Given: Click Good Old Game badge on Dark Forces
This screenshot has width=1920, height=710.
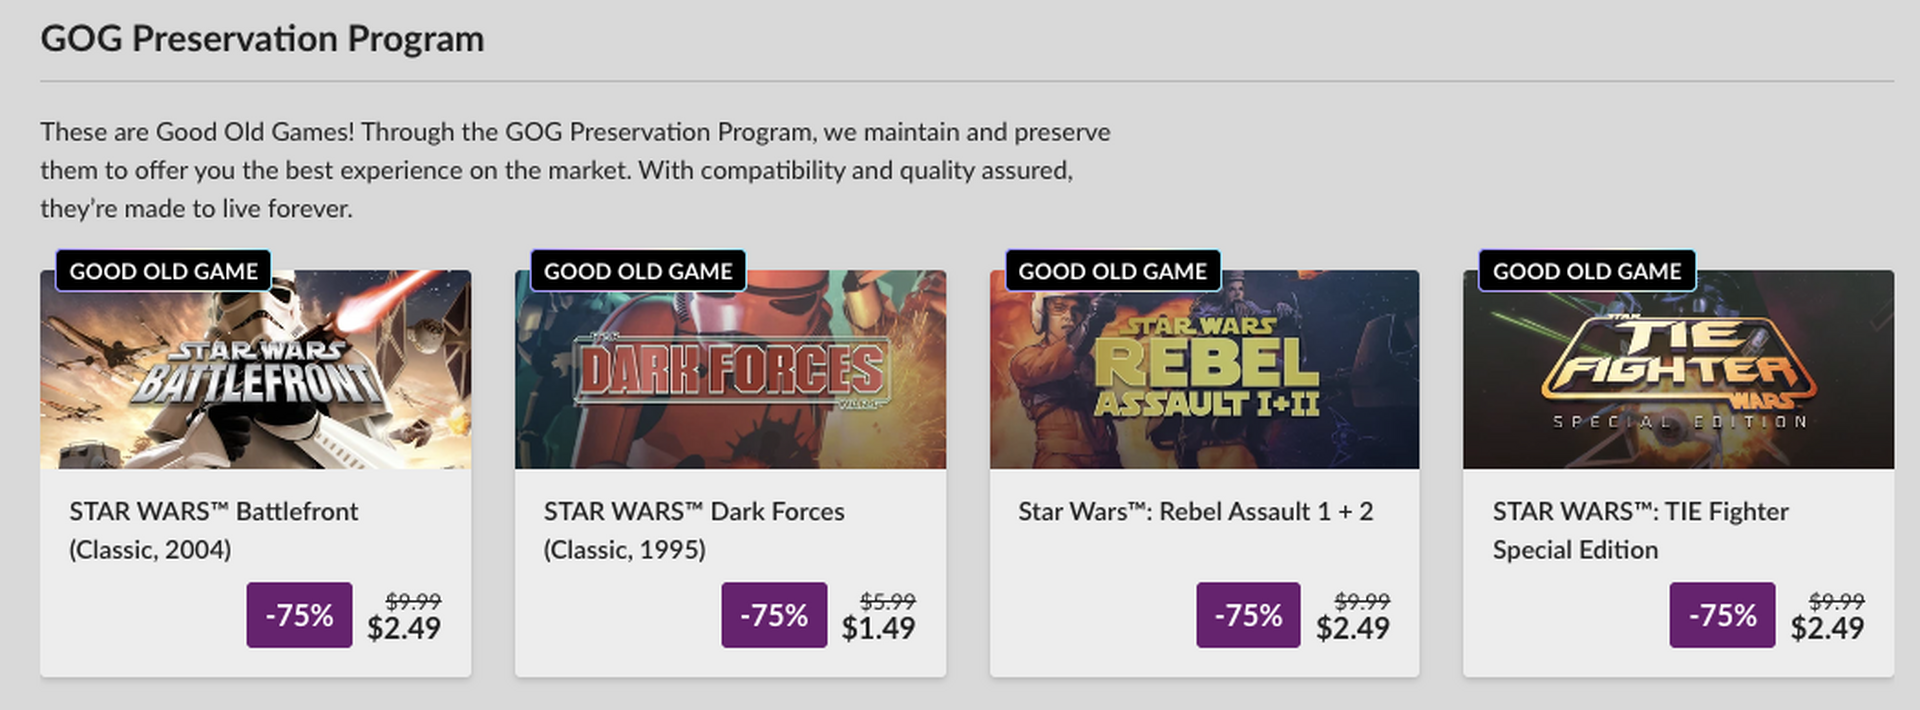Looking at the screenshot, I should coord(638,271).
